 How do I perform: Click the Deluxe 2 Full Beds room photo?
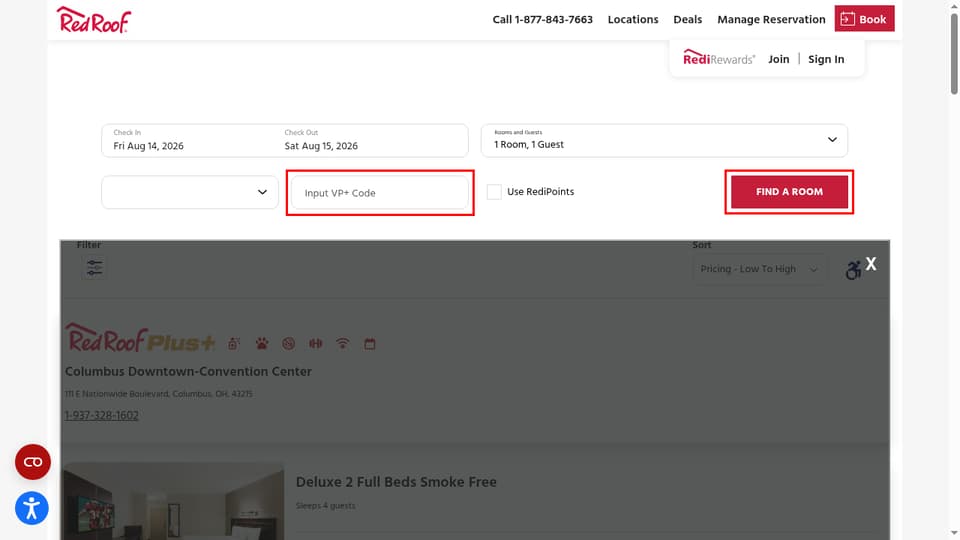173,501
